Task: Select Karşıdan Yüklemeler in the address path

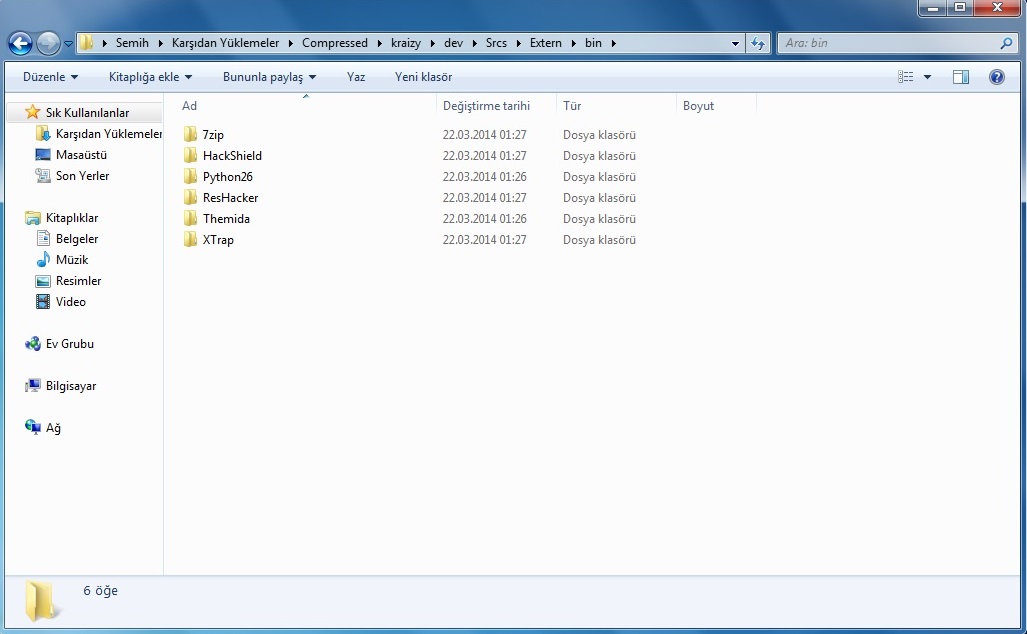Action: pyautogui.click(x=225, y=43)
